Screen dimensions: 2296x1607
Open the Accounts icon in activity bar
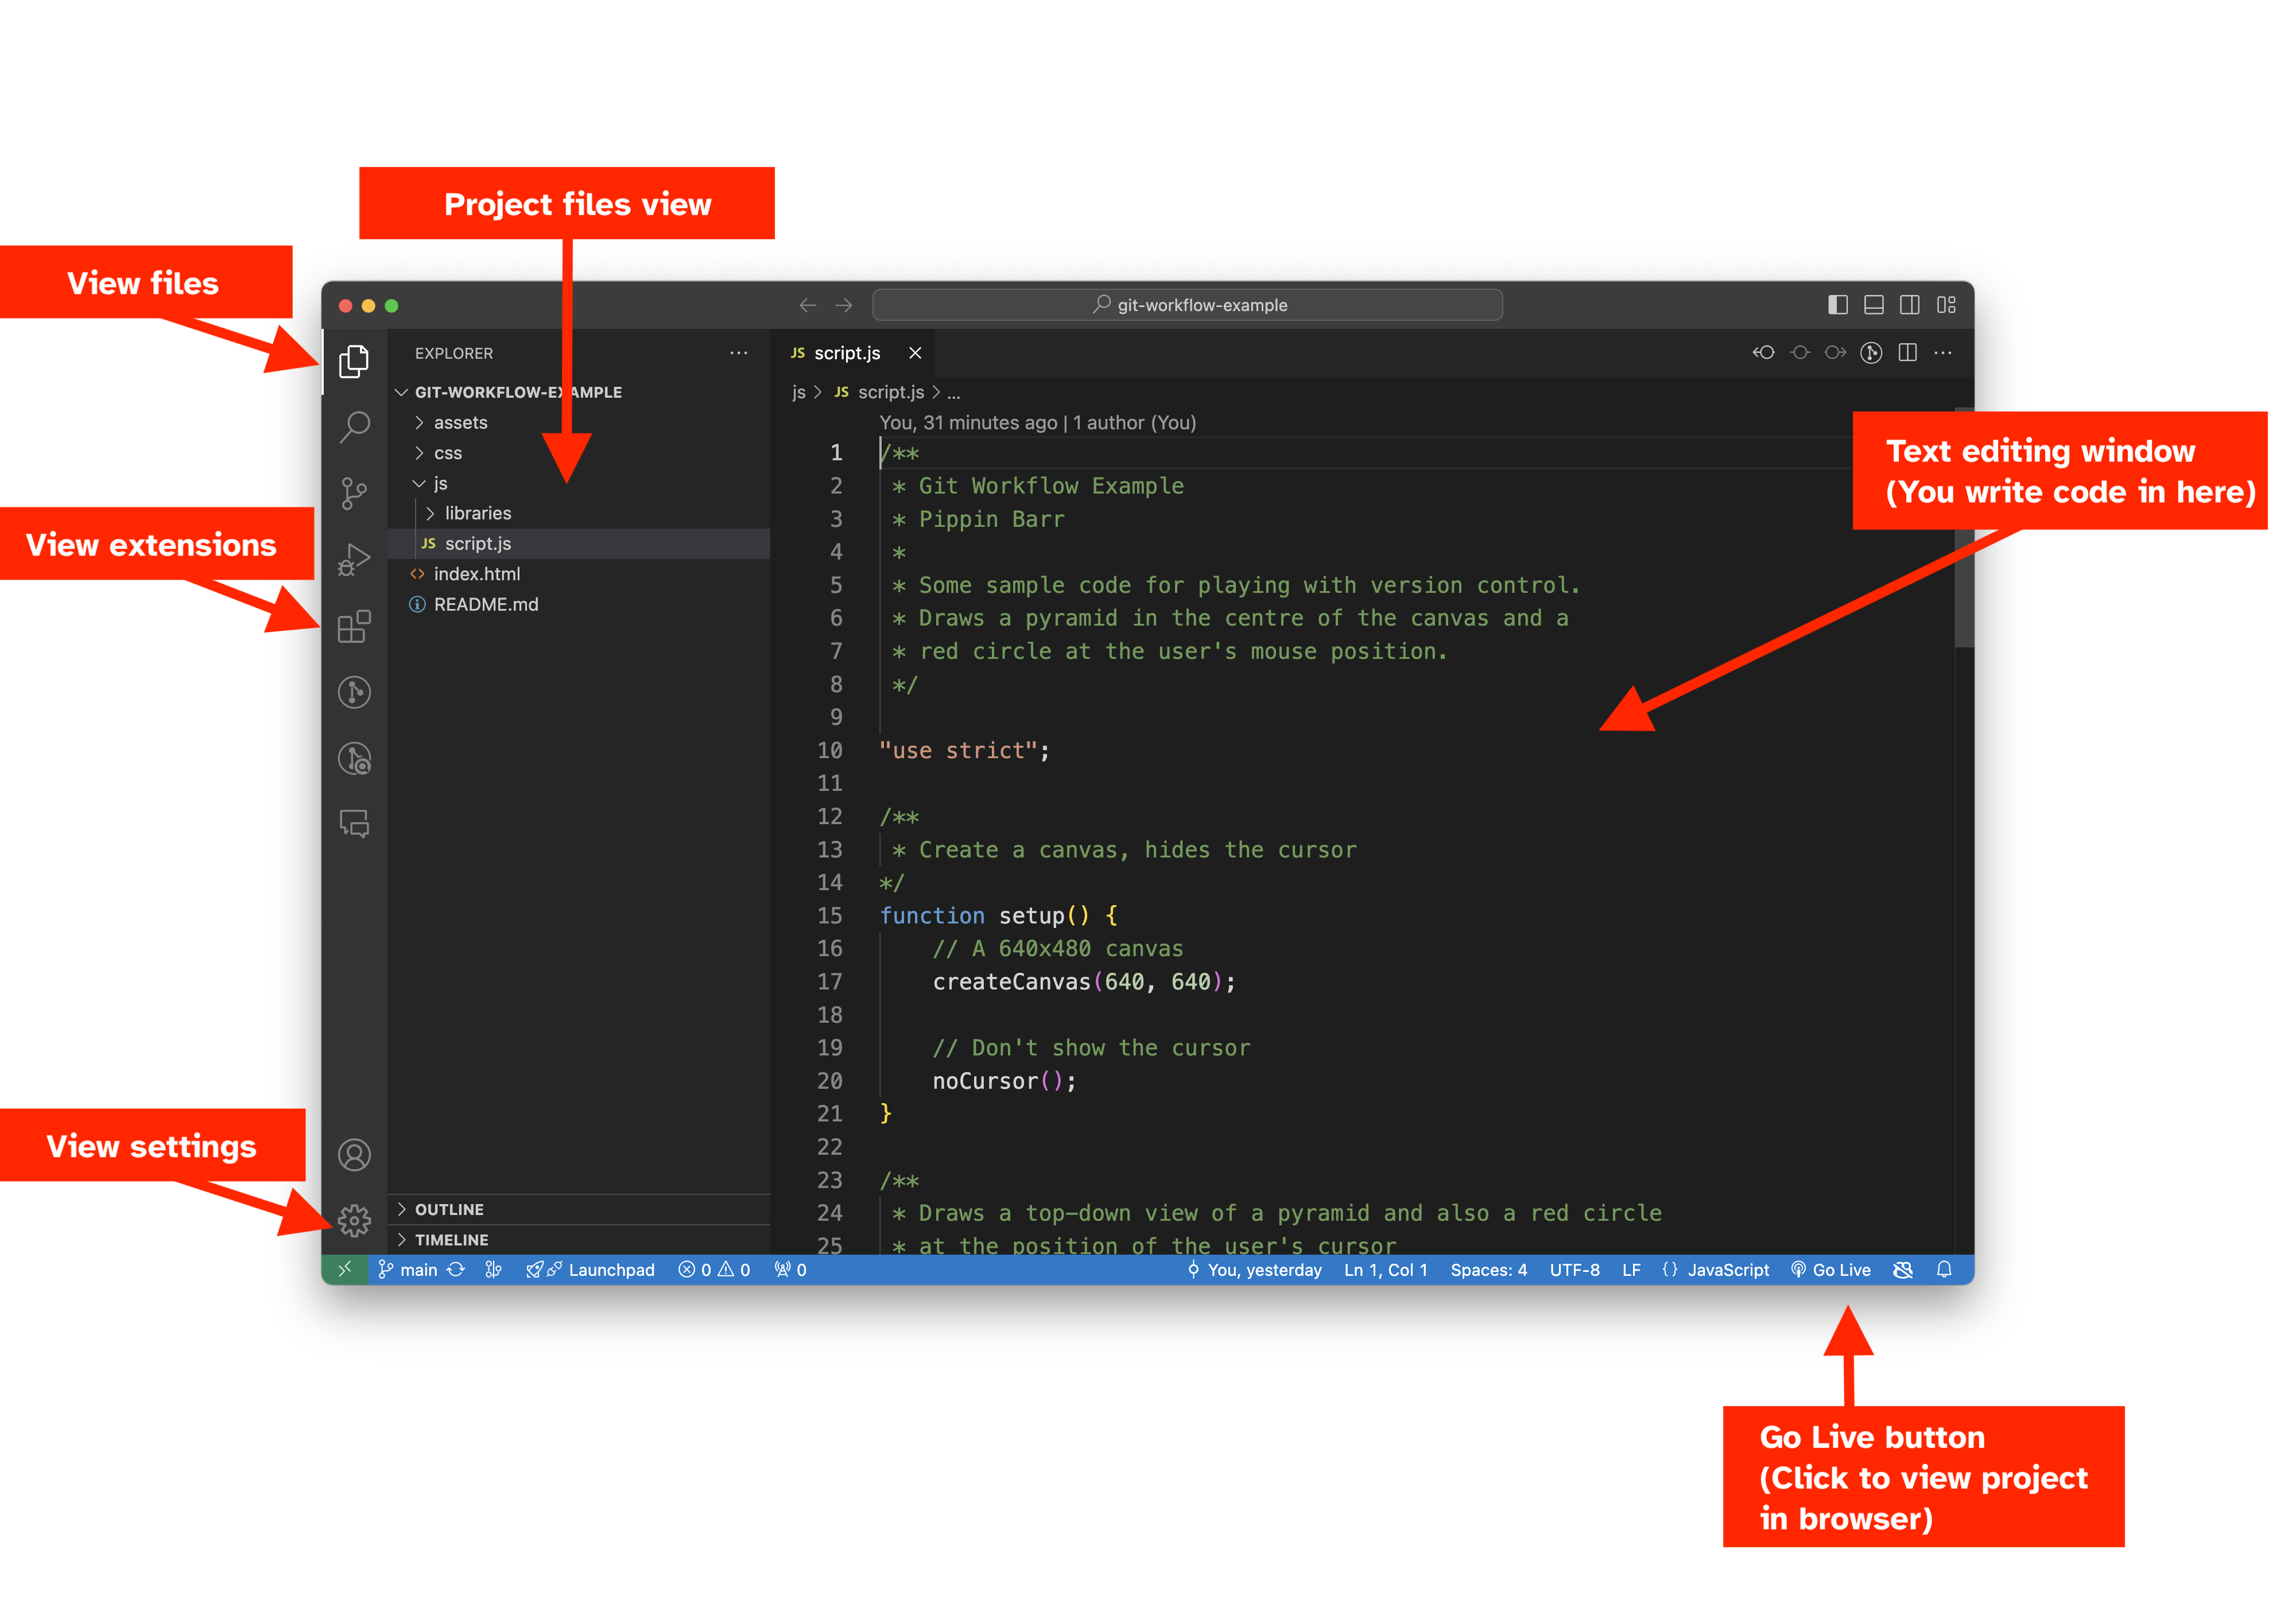[x=354, y=1155]
